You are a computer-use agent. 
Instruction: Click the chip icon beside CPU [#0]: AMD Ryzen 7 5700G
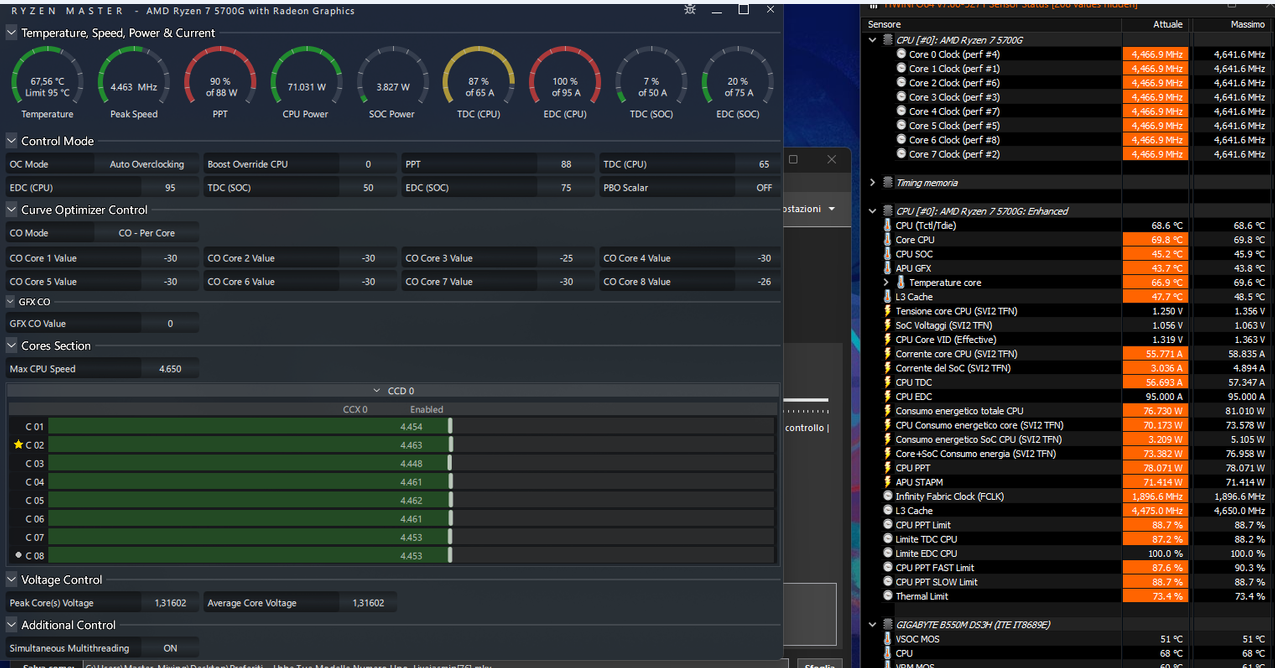click(x=888, y=40)
